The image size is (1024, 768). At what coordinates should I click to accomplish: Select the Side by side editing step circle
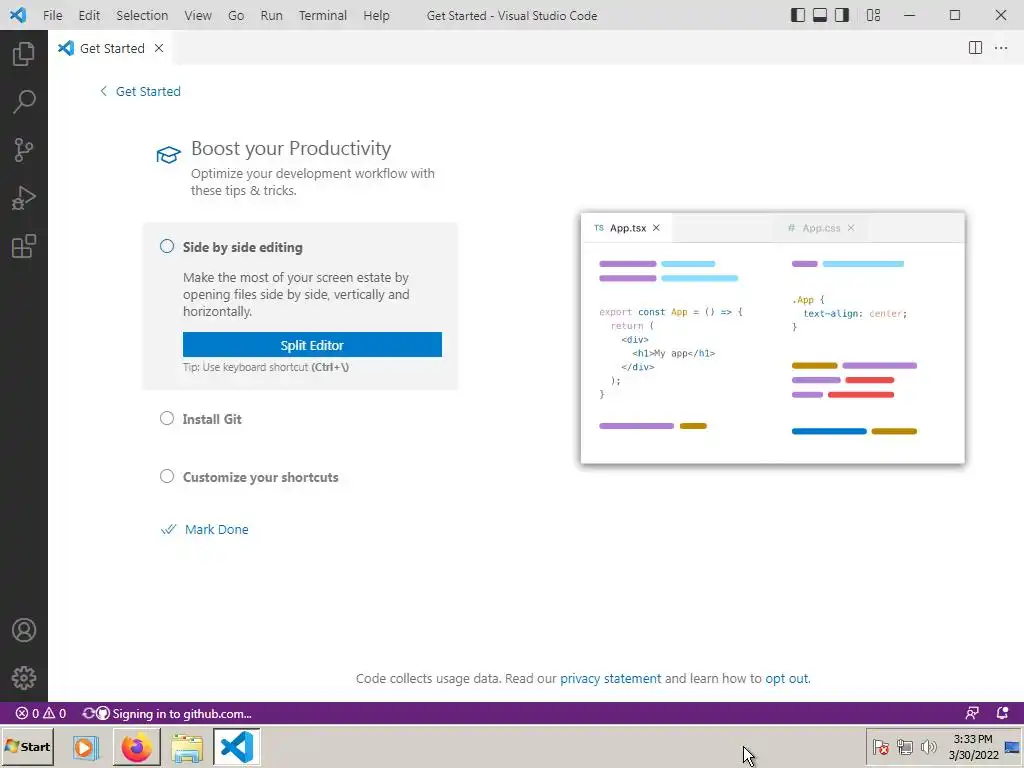tap(167, 246)
